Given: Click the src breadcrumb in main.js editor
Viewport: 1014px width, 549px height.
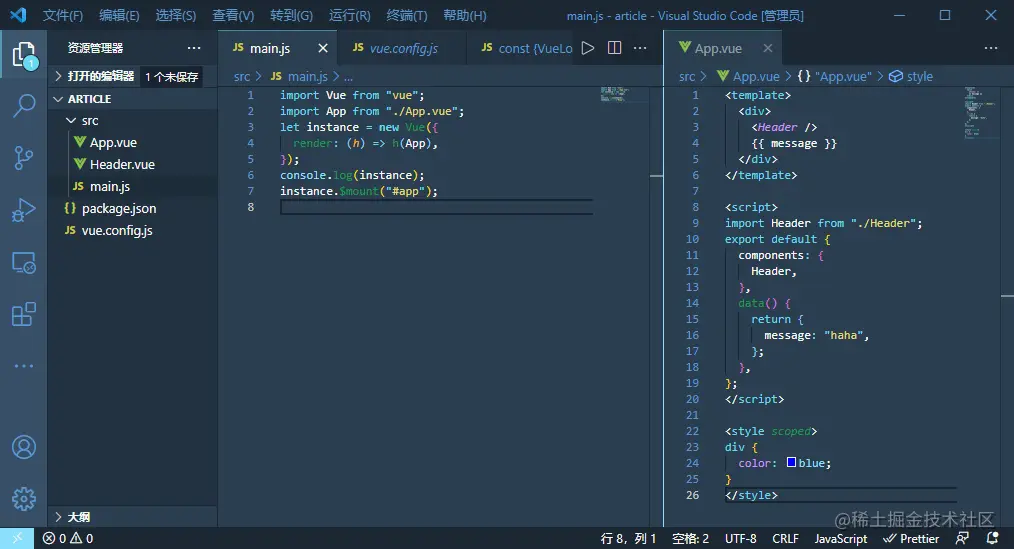Looking at the screenshot, I should [242, 76].
